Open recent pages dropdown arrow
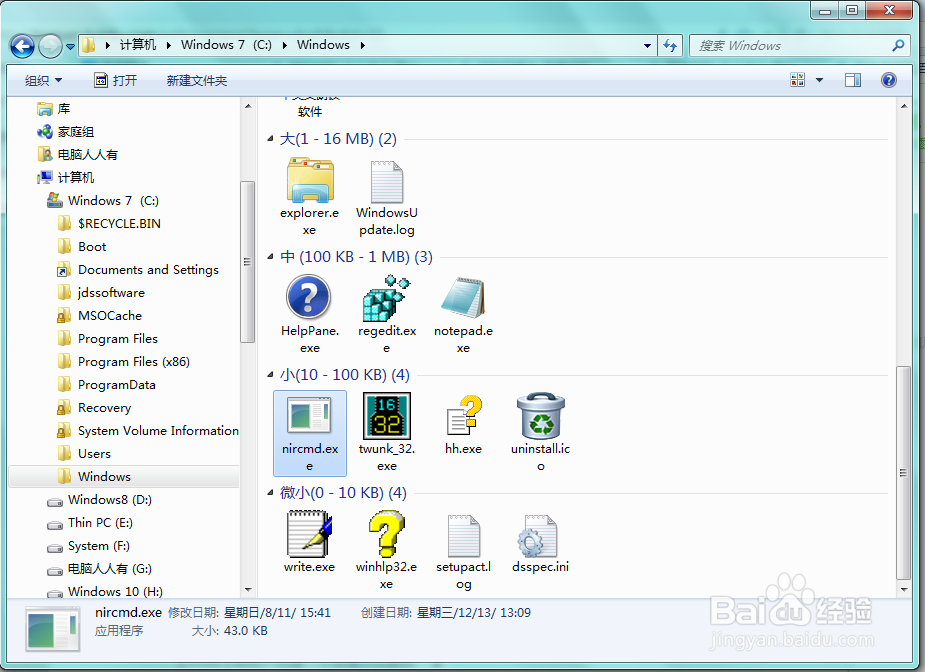 coord(70,46)
